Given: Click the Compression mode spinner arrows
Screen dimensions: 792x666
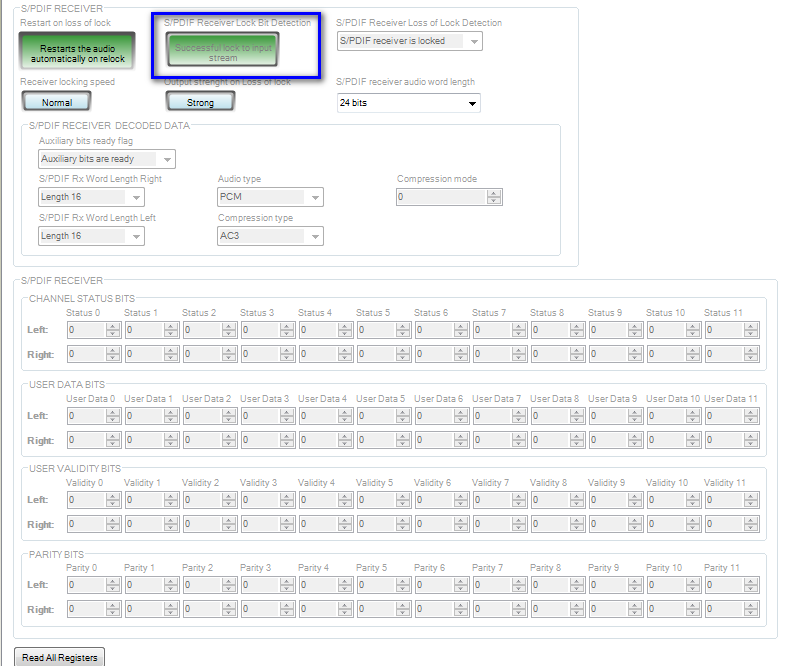Looking at the screenshot, I should click(x=494, y=197).
